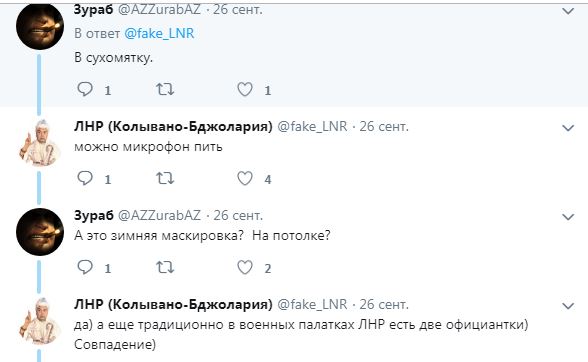Click Зураб's avatar on "В сухомятку." tweet
Viewport: 588px width, 362px height.
point(40,26)
